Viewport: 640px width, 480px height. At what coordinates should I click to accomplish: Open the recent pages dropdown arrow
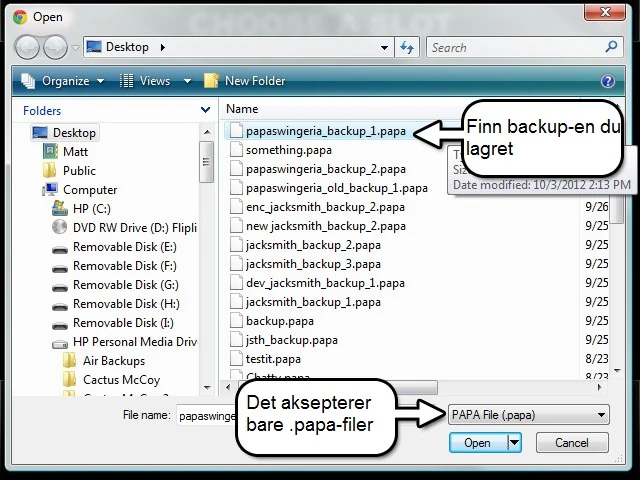click(75, 48)
